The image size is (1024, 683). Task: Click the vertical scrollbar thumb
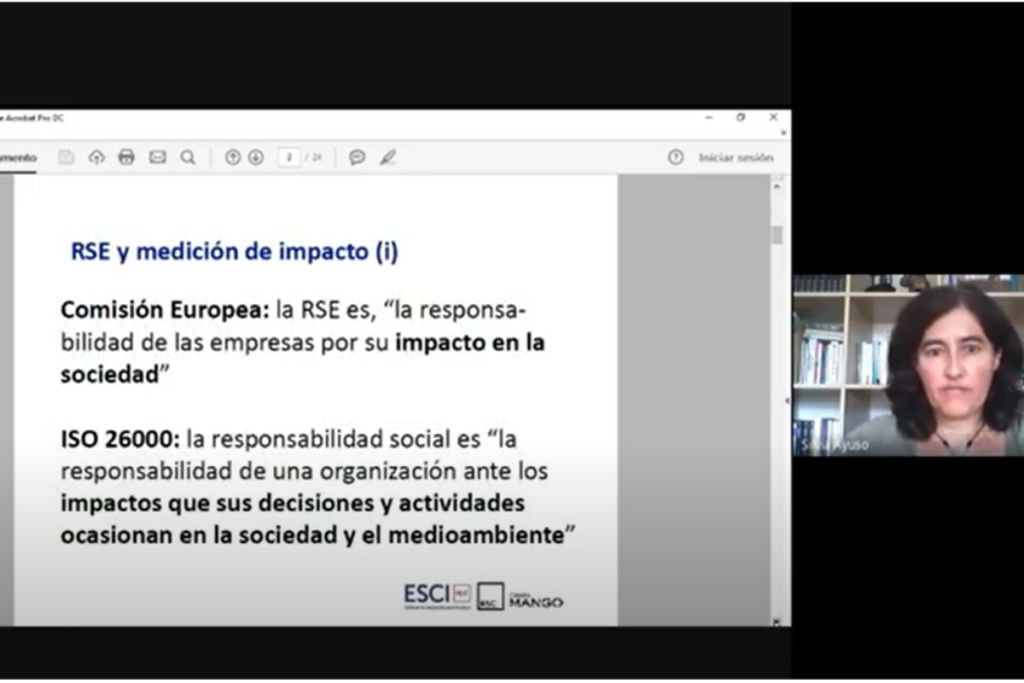point(777,235)
